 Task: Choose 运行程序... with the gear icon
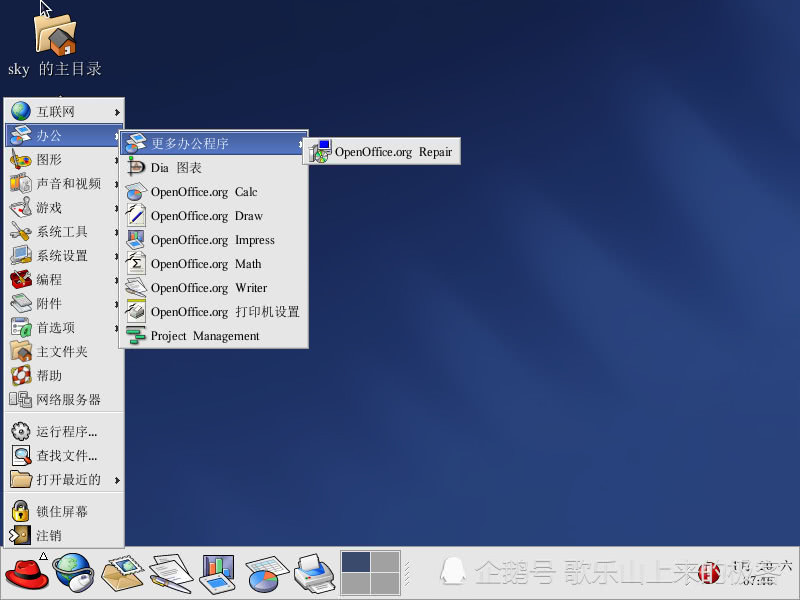pos(64,432)
